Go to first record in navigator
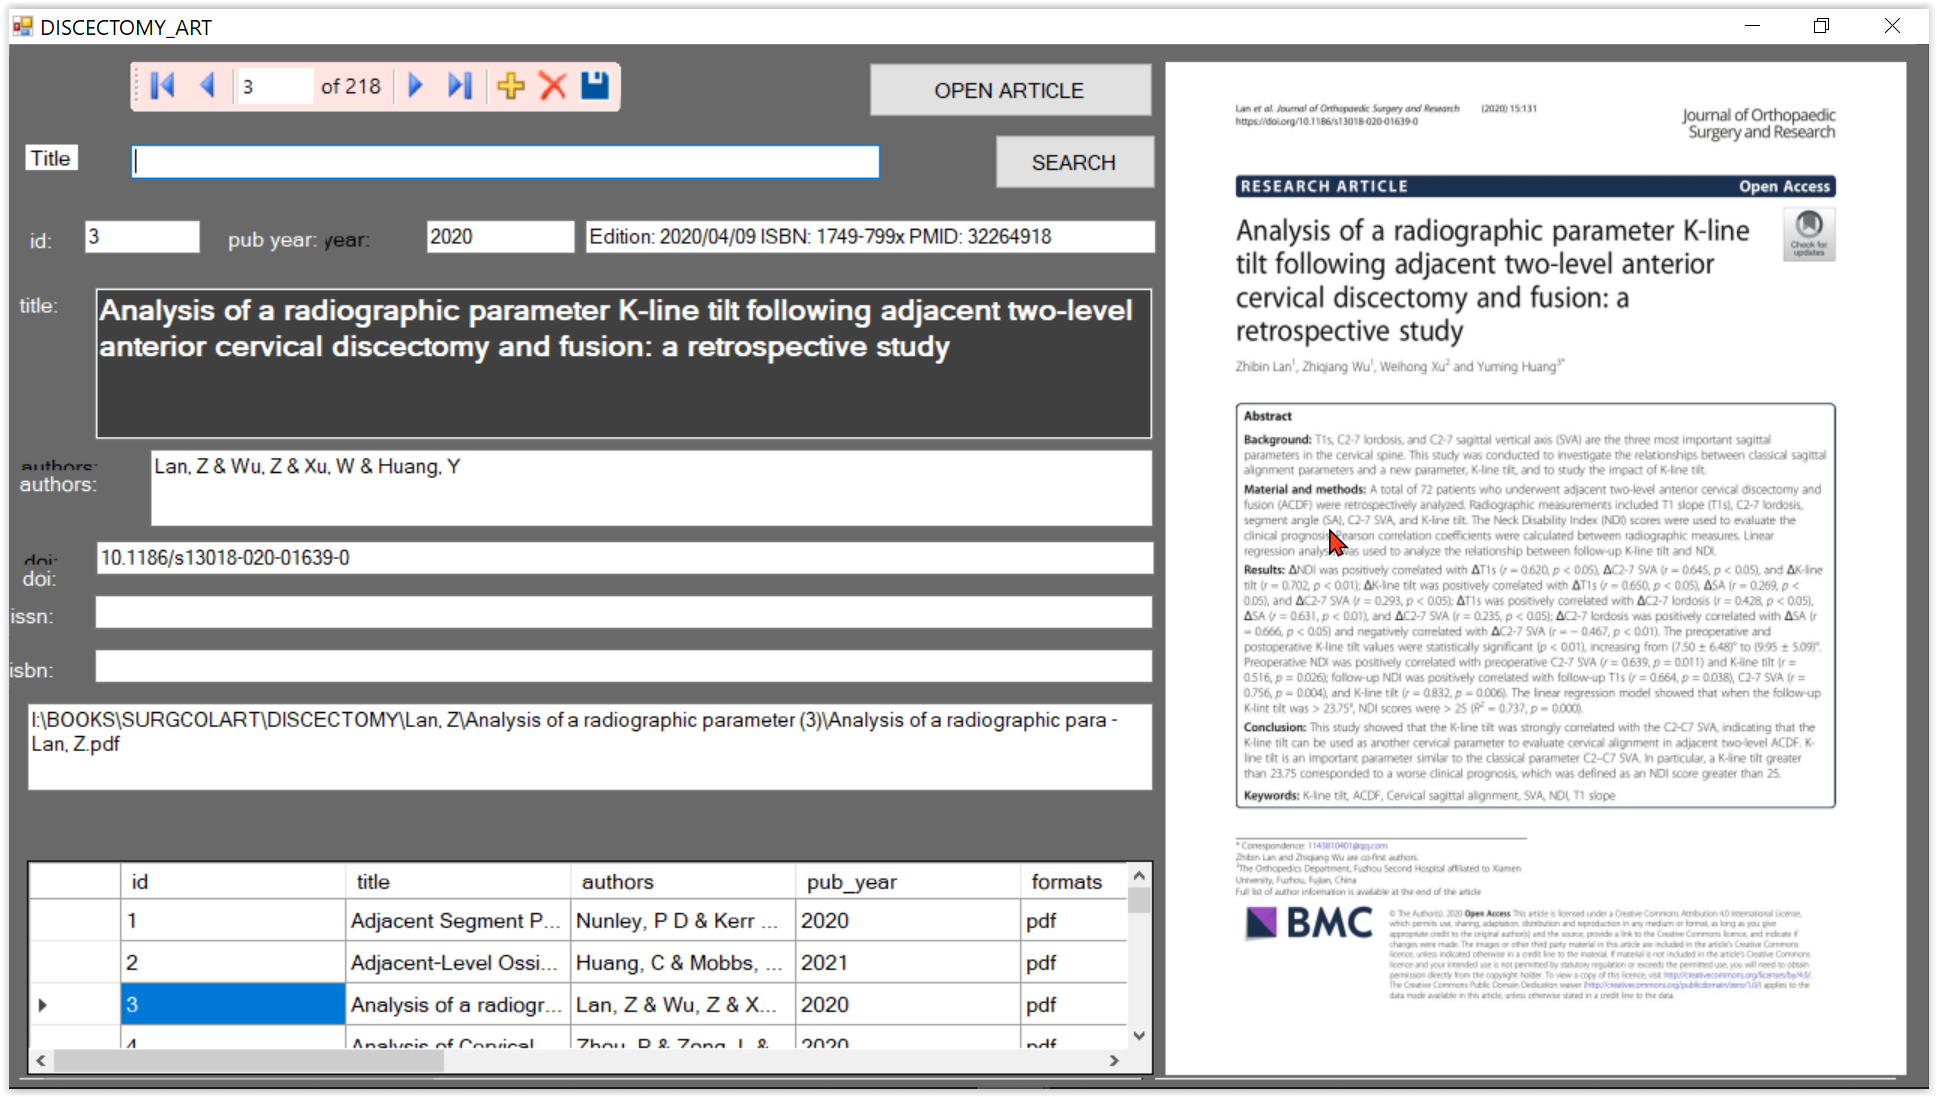Viewport: 1937px width, 1097px height. (x=162, y=86)
